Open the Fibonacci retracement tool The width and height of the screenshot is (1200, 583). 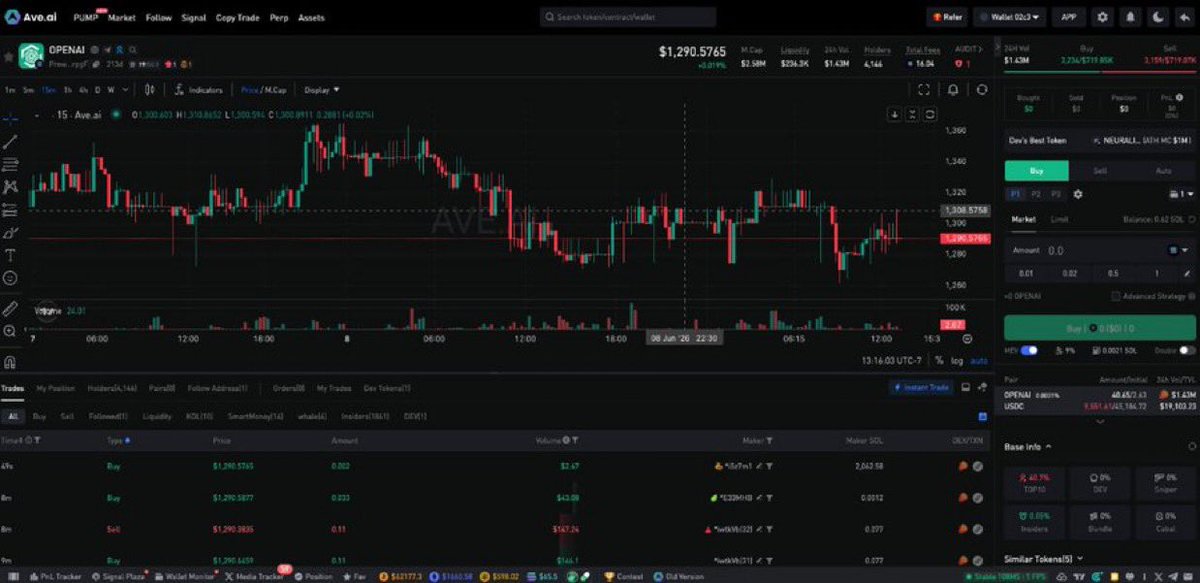coord(11,164)
